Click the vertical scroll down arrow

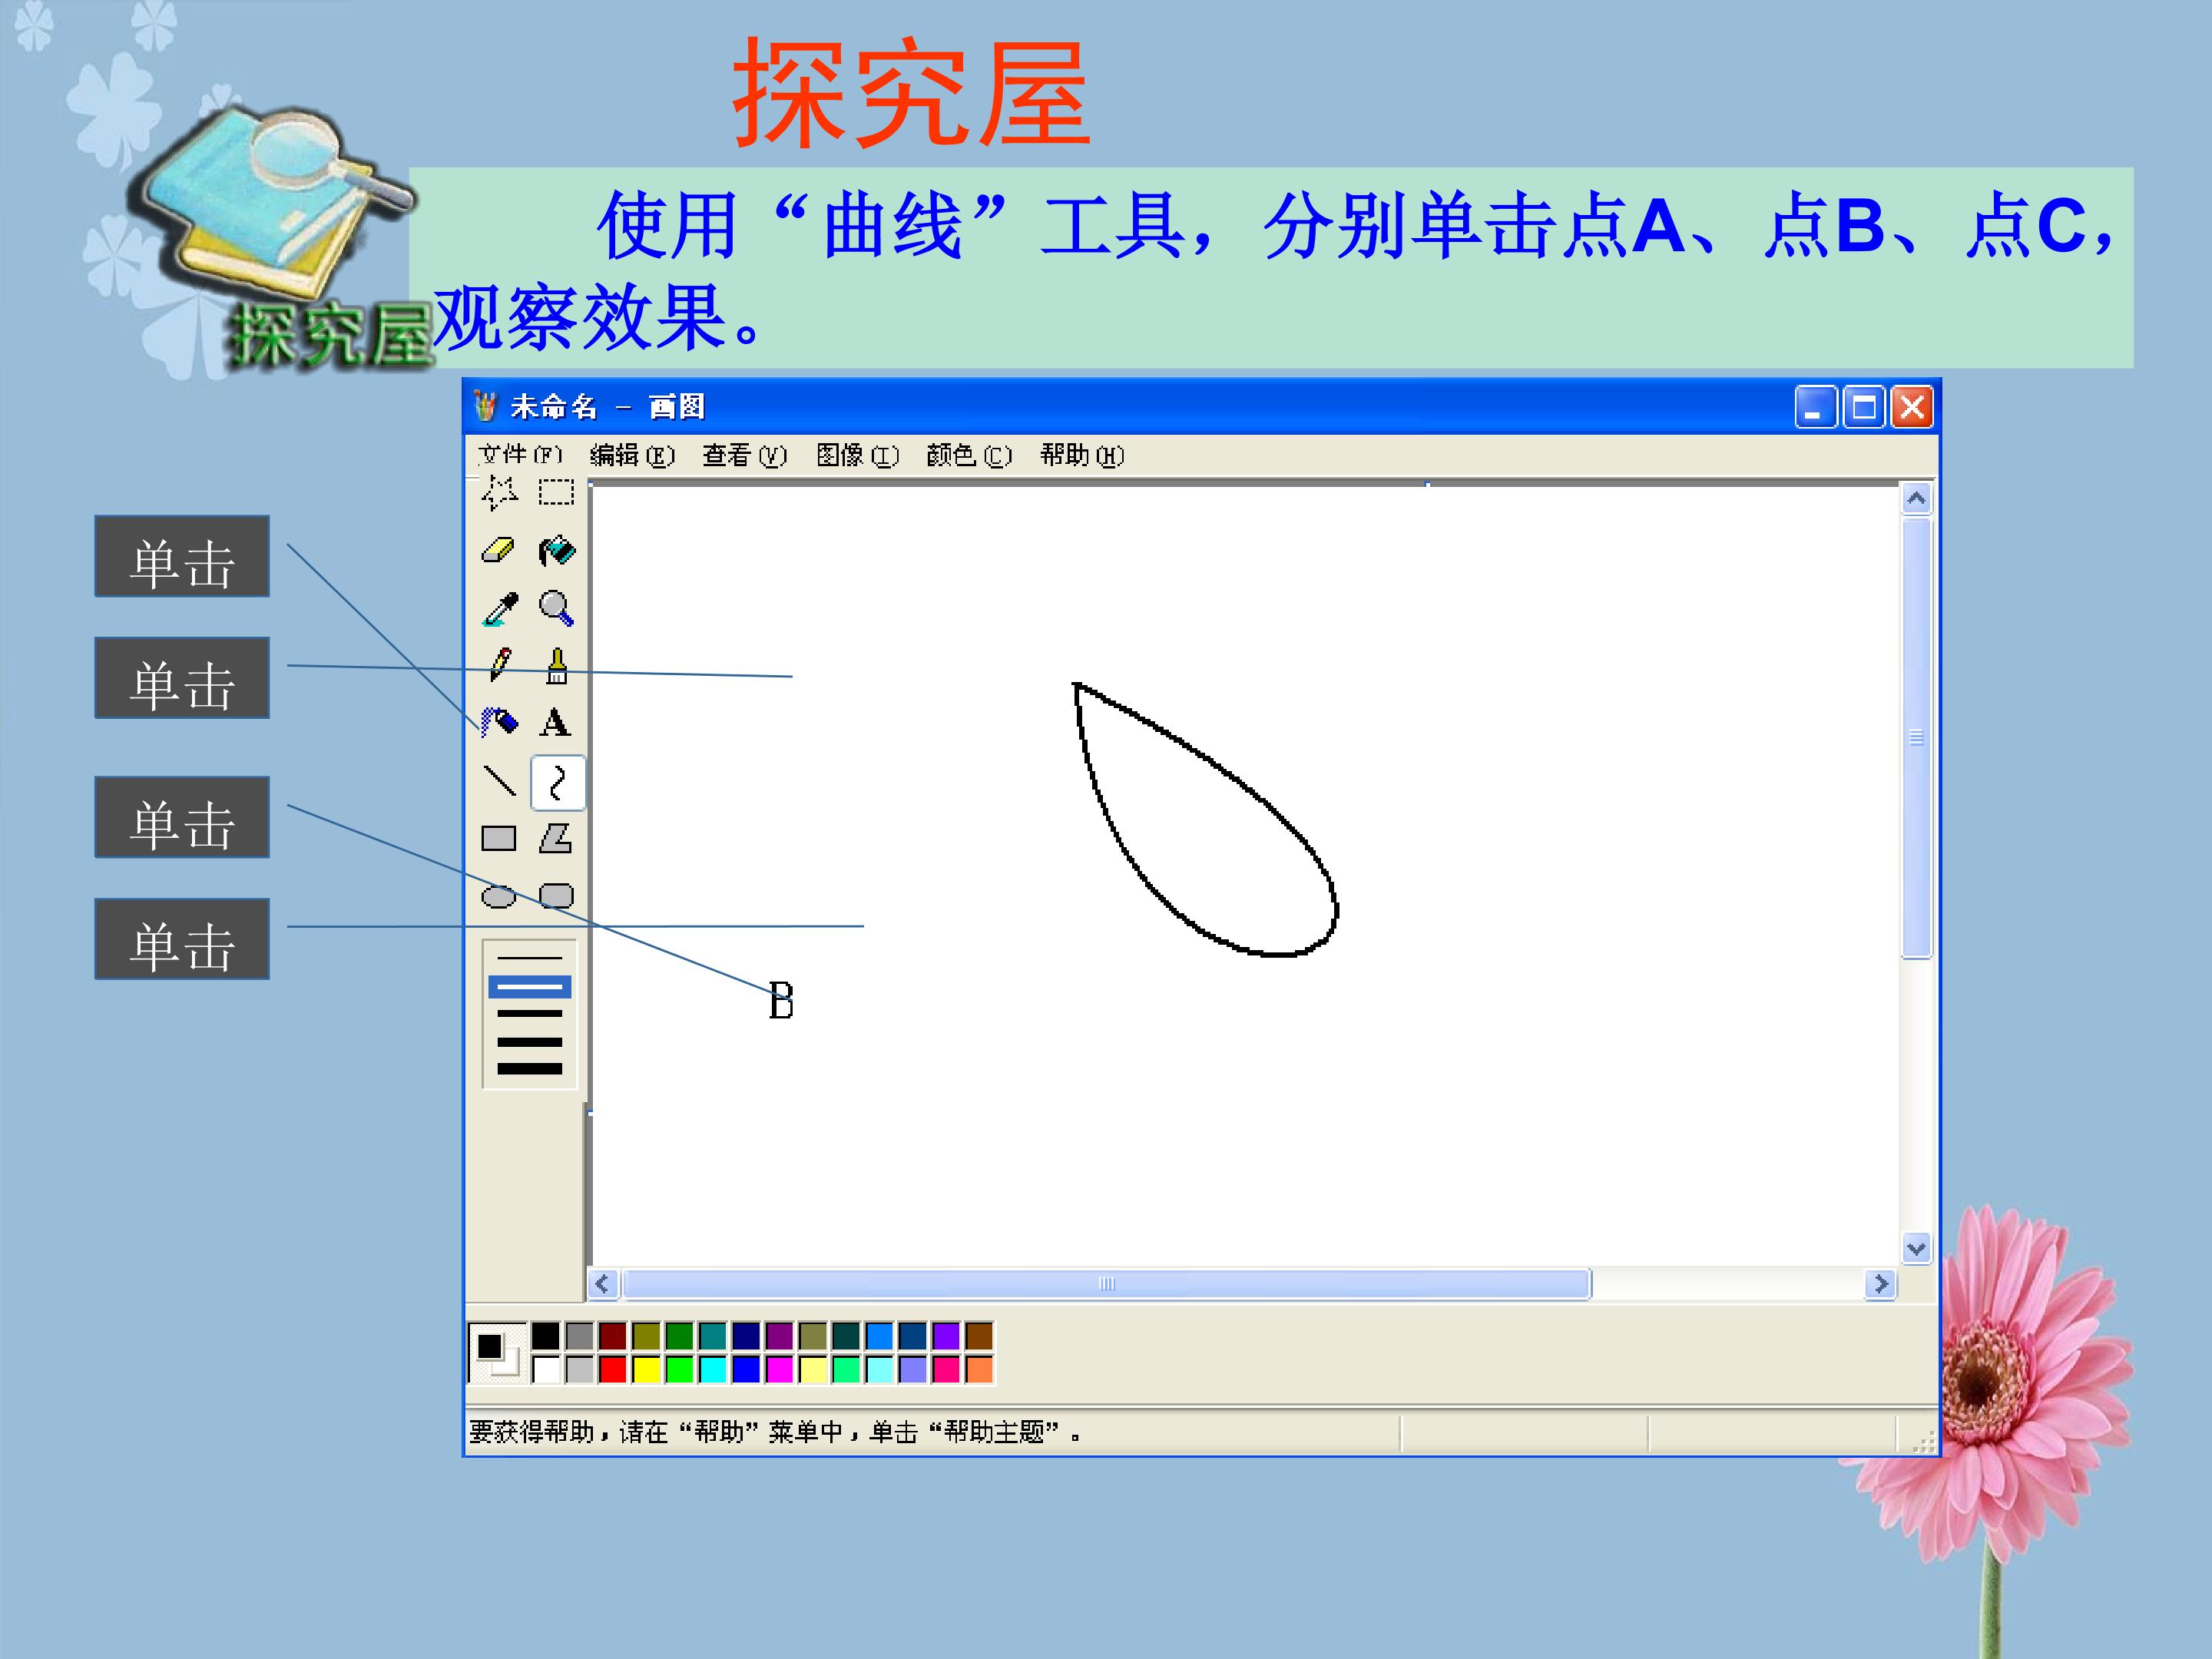pos(1916,1248)
